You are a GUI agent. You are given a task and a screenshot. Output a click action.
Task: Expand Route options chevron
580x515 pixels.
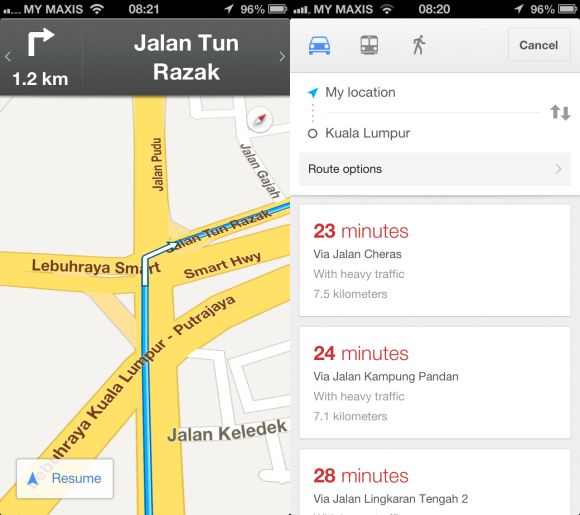(x=559, y=169)
